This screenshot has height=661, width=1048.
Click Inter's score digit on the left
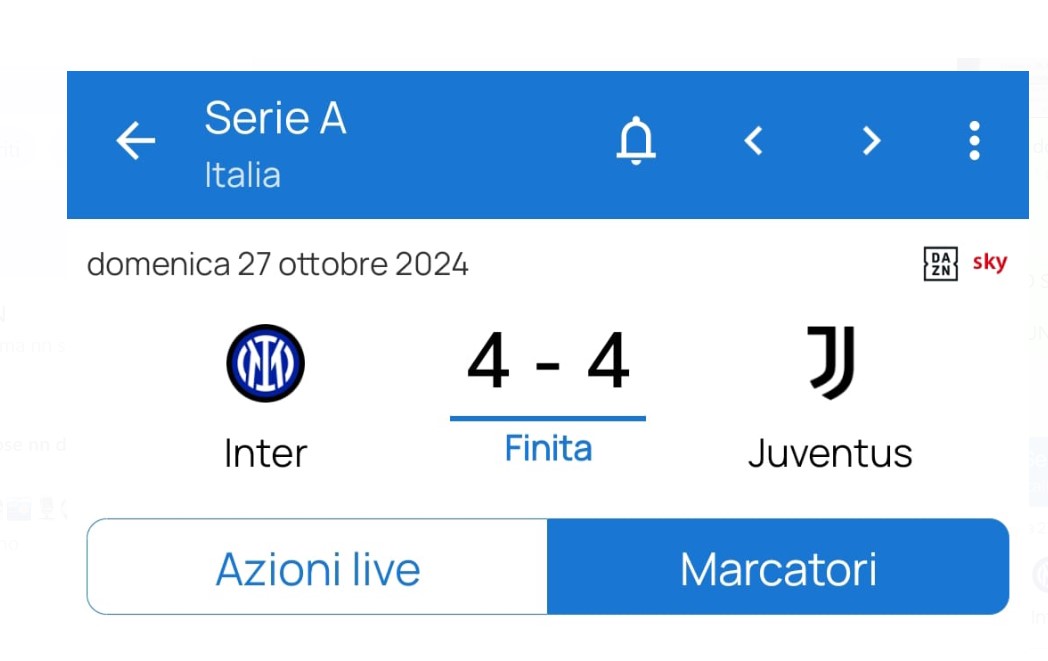tap(488, 362)
